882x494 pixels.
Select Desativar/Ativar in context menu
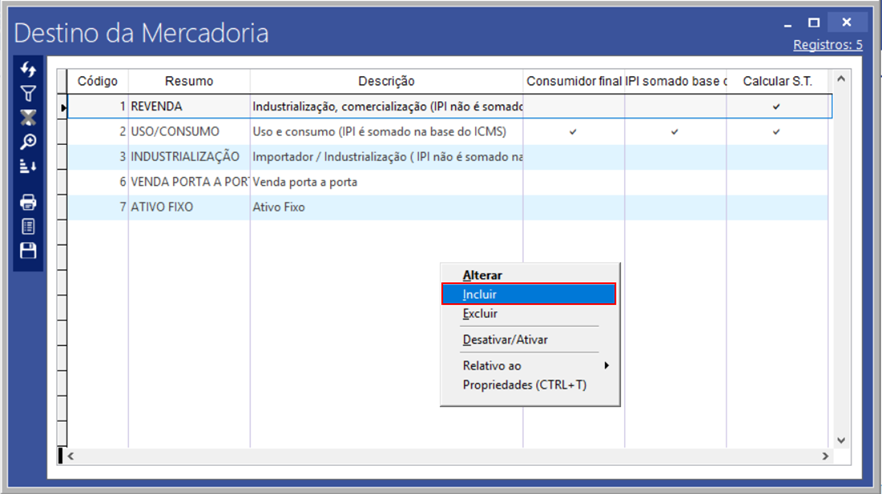click(x=505, y=340)
